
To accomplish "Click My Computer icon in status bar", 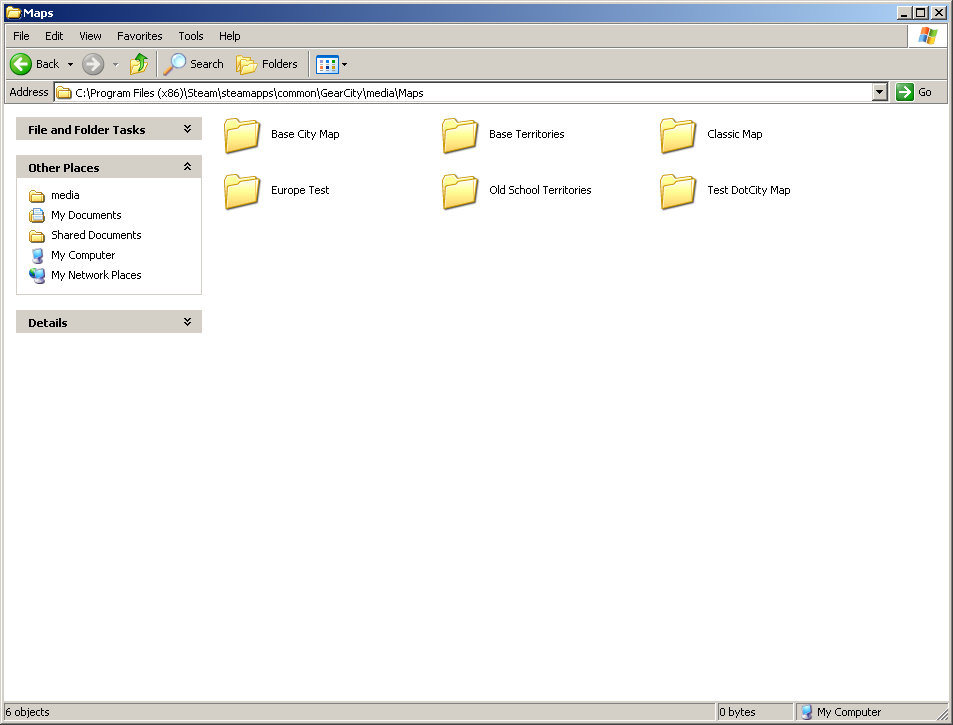I will 806,712.
